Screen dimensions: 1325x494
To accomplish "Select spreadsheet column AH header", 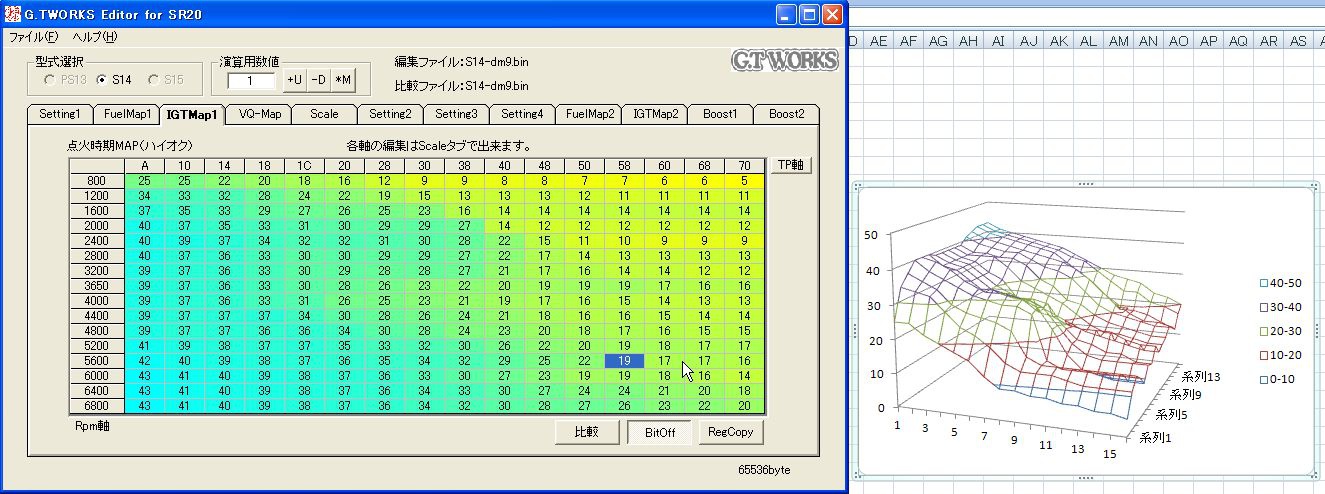I will [x=968, y=41].
